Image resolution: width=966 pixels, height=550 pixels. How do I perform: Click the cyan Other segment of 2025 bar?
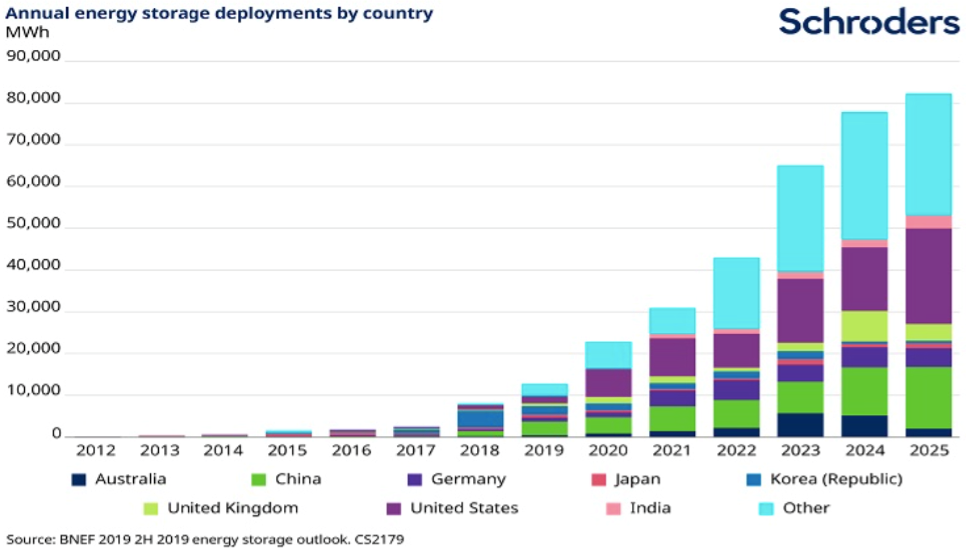coord(928,155)
